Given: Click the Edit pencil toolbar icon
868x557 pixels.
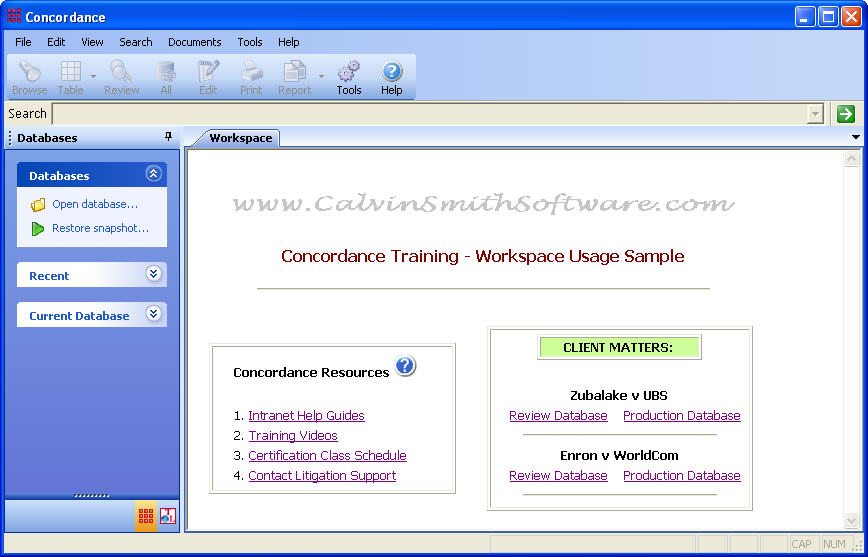Looking at the screenshot, I should coord(208,77).
